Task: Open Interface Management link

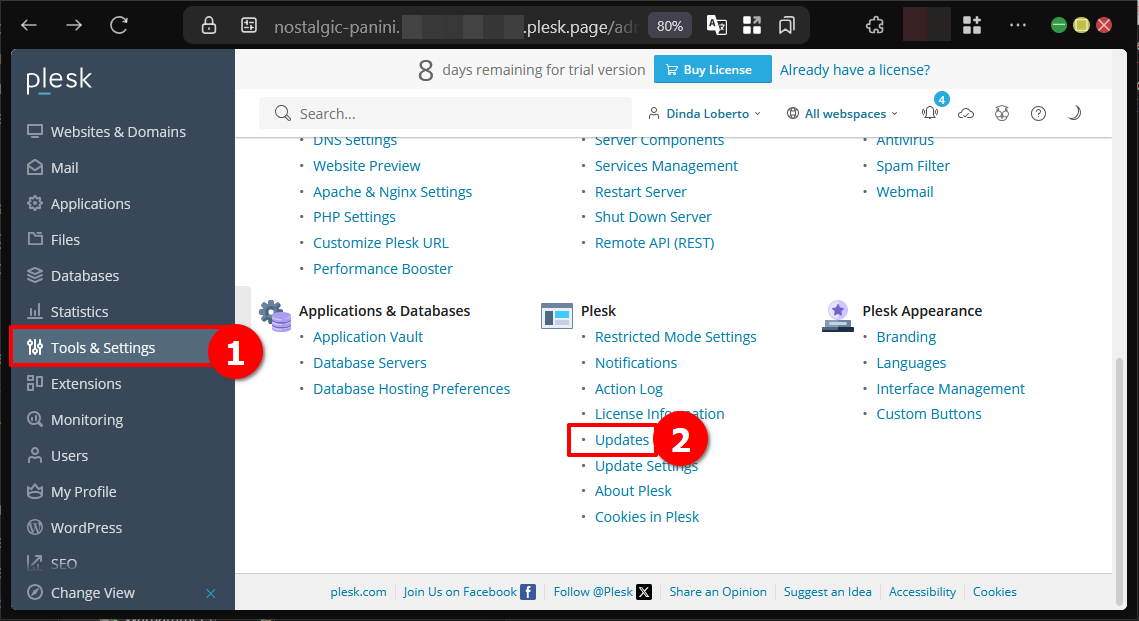Action: point(950,389)
